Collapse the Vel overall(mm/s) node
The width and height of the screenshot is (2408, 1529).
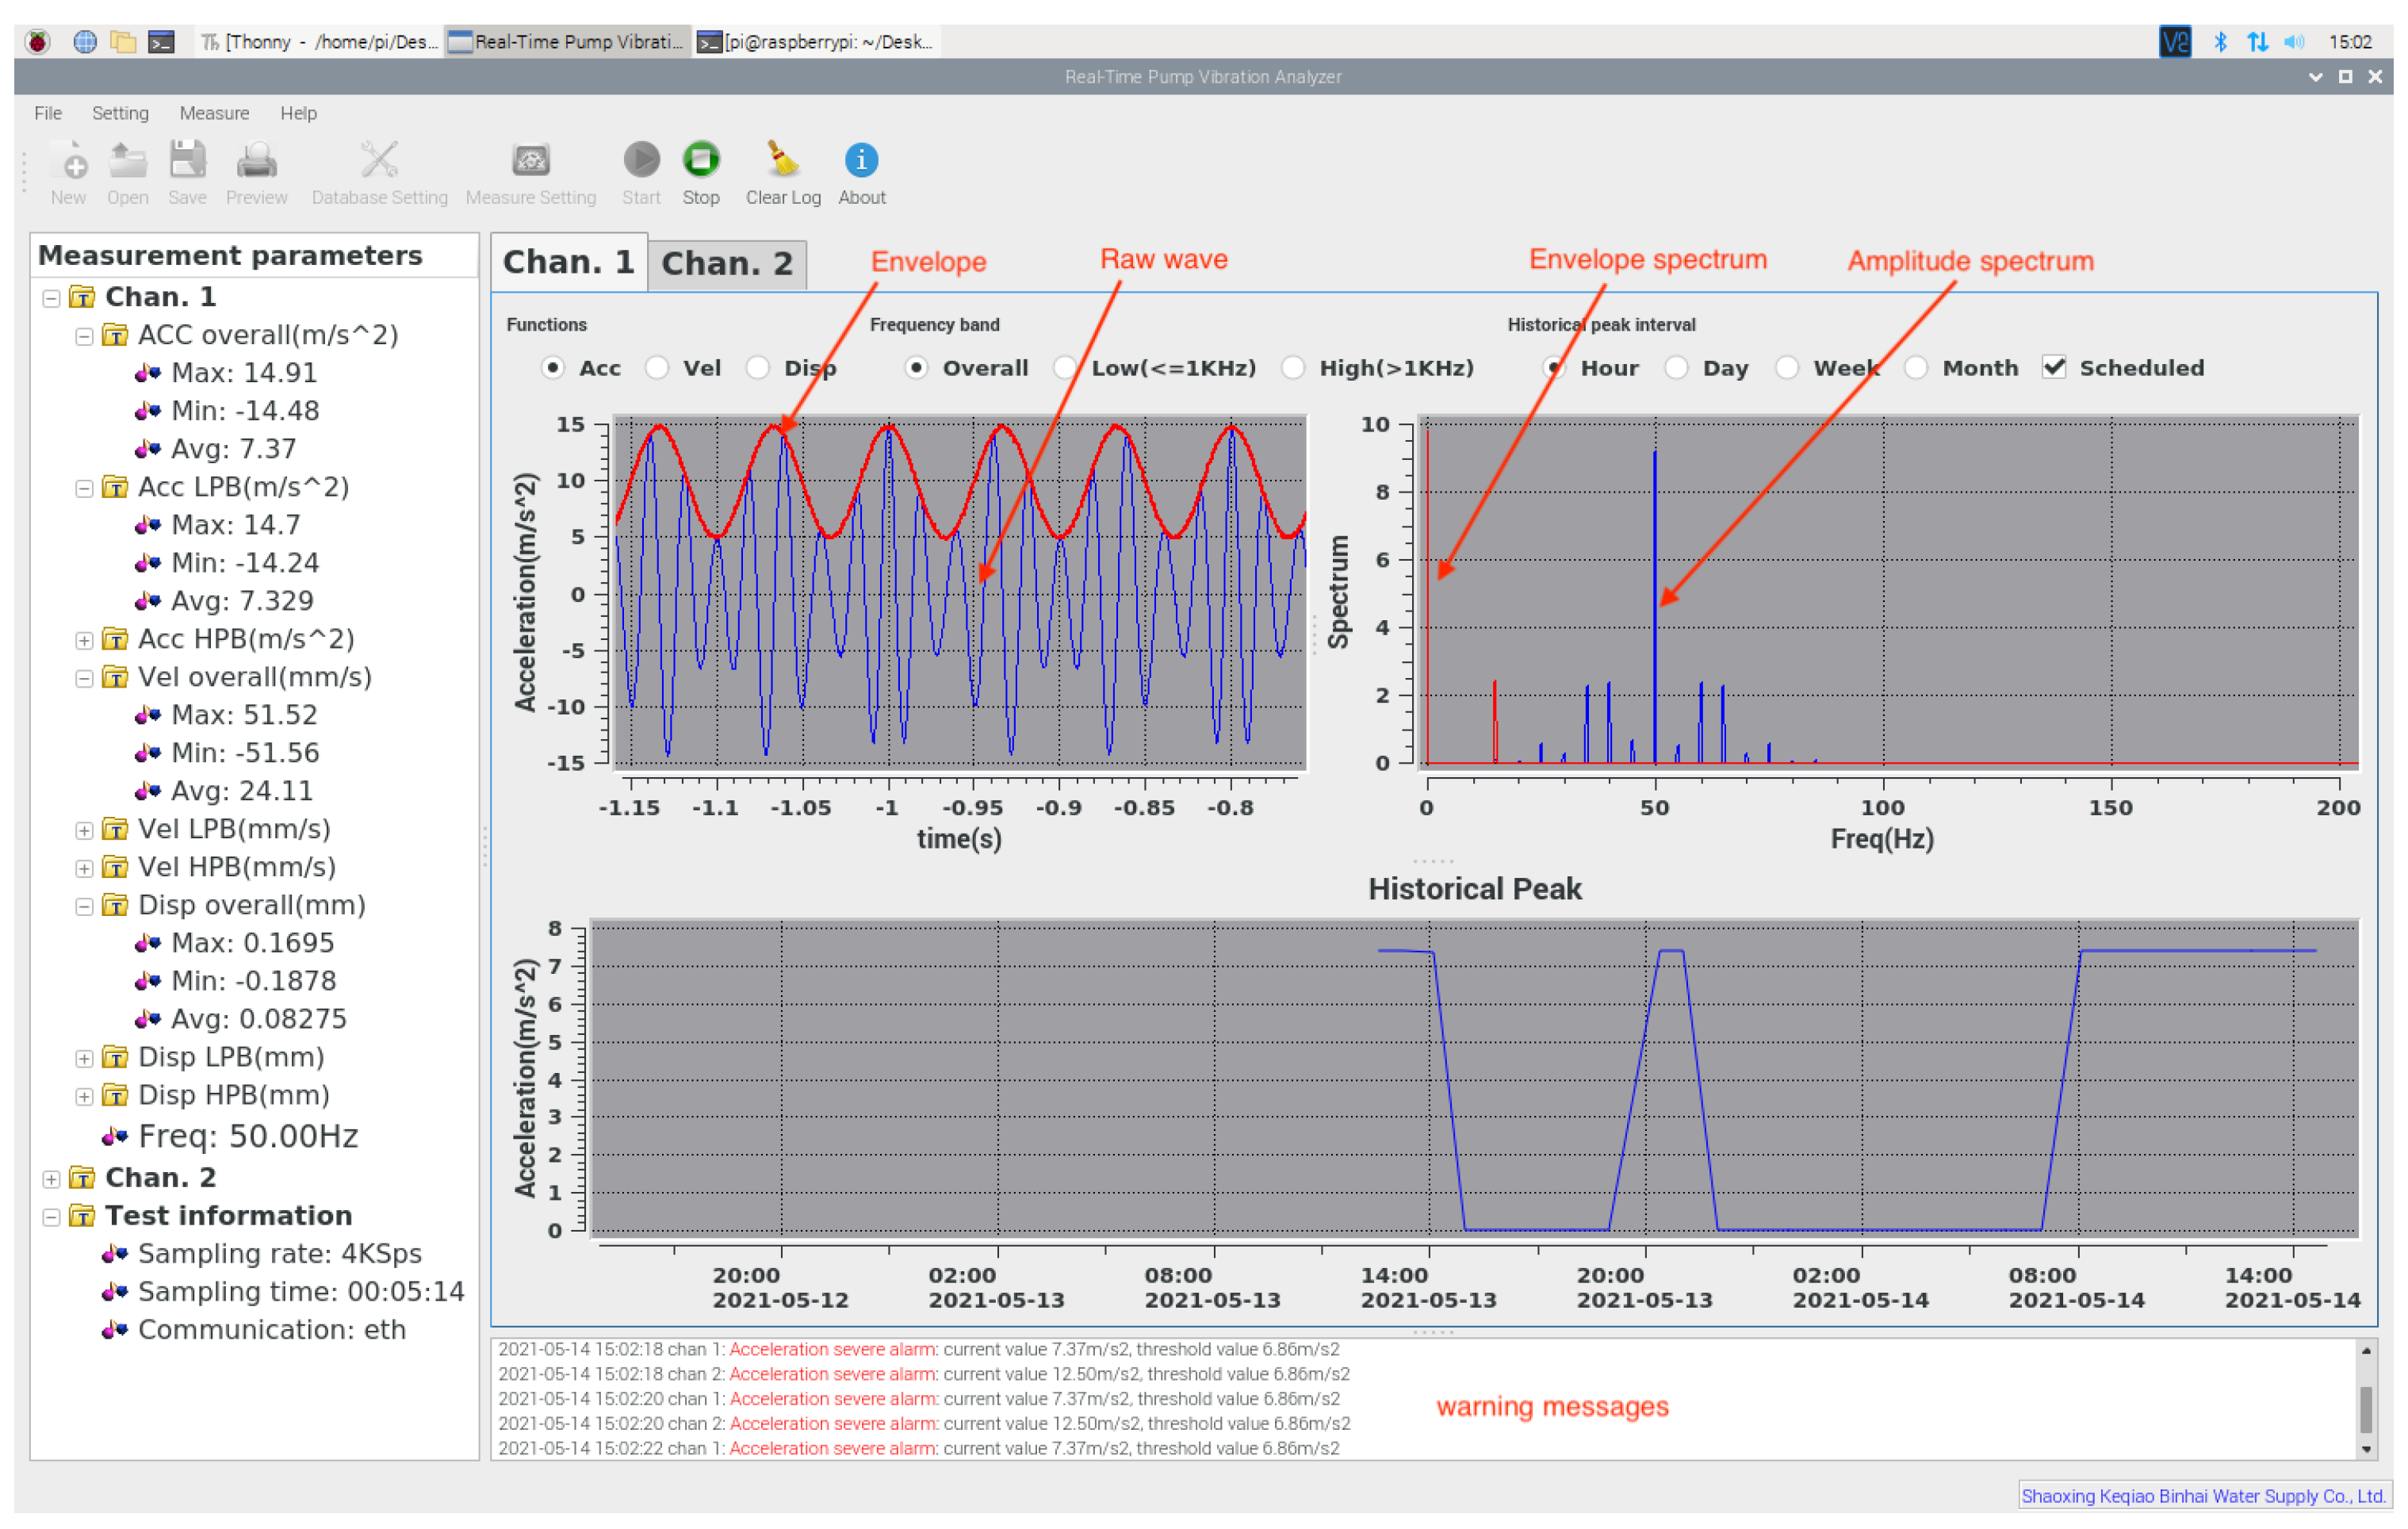[85, 678]
